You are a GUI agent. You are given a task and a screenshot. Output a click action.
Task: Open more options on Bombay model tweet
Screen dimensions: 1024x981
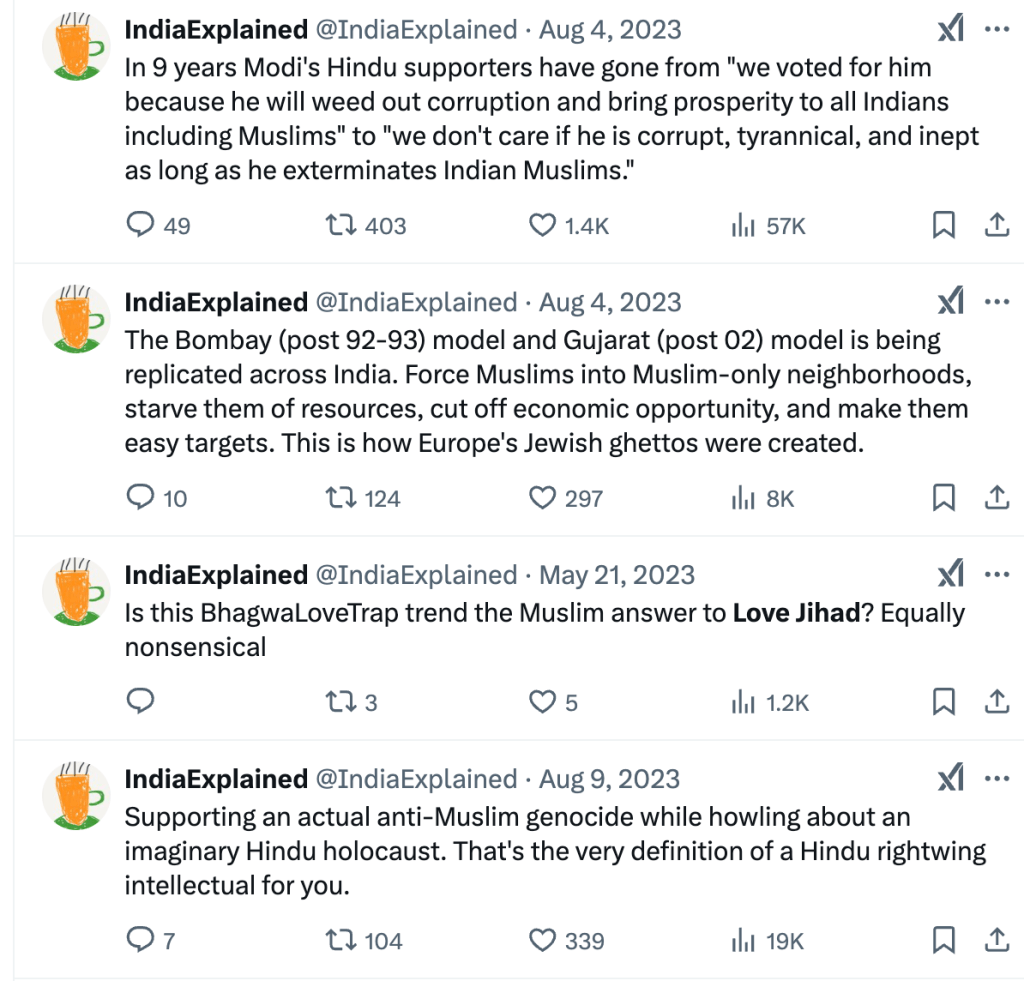997,302
